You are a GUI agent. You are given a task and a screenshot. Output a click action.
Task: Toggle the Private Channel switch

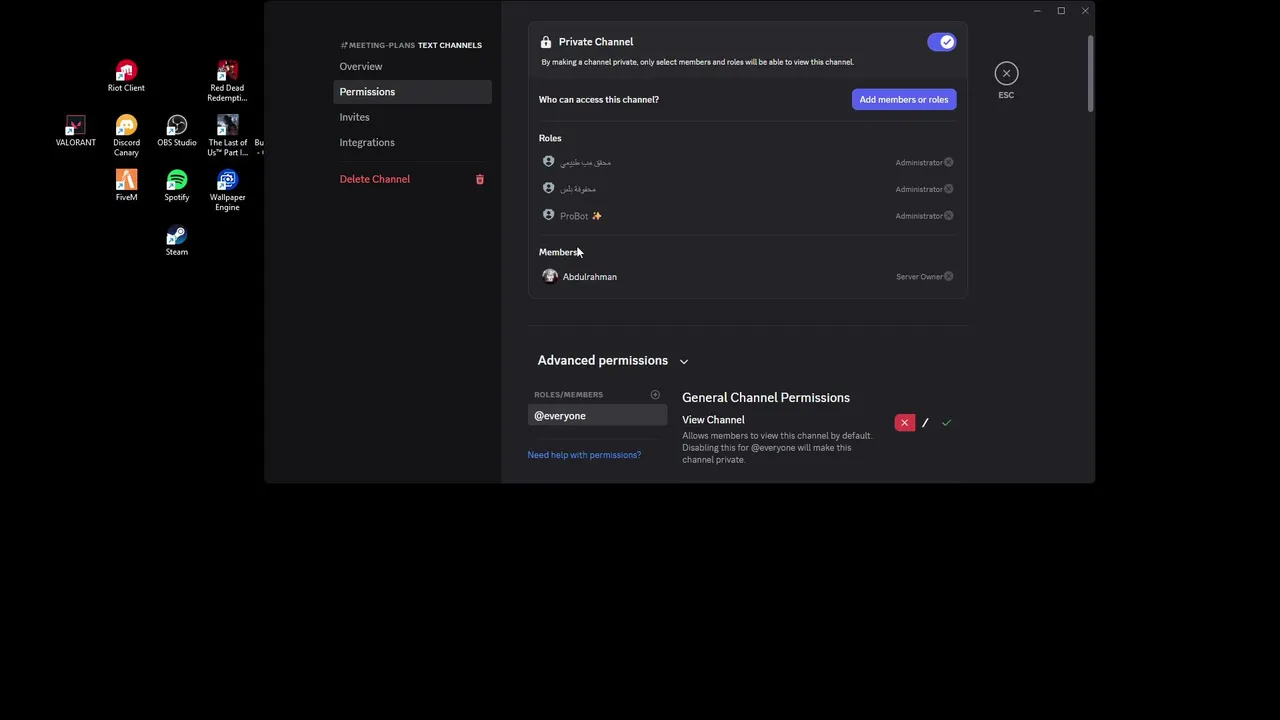[941, 42]
